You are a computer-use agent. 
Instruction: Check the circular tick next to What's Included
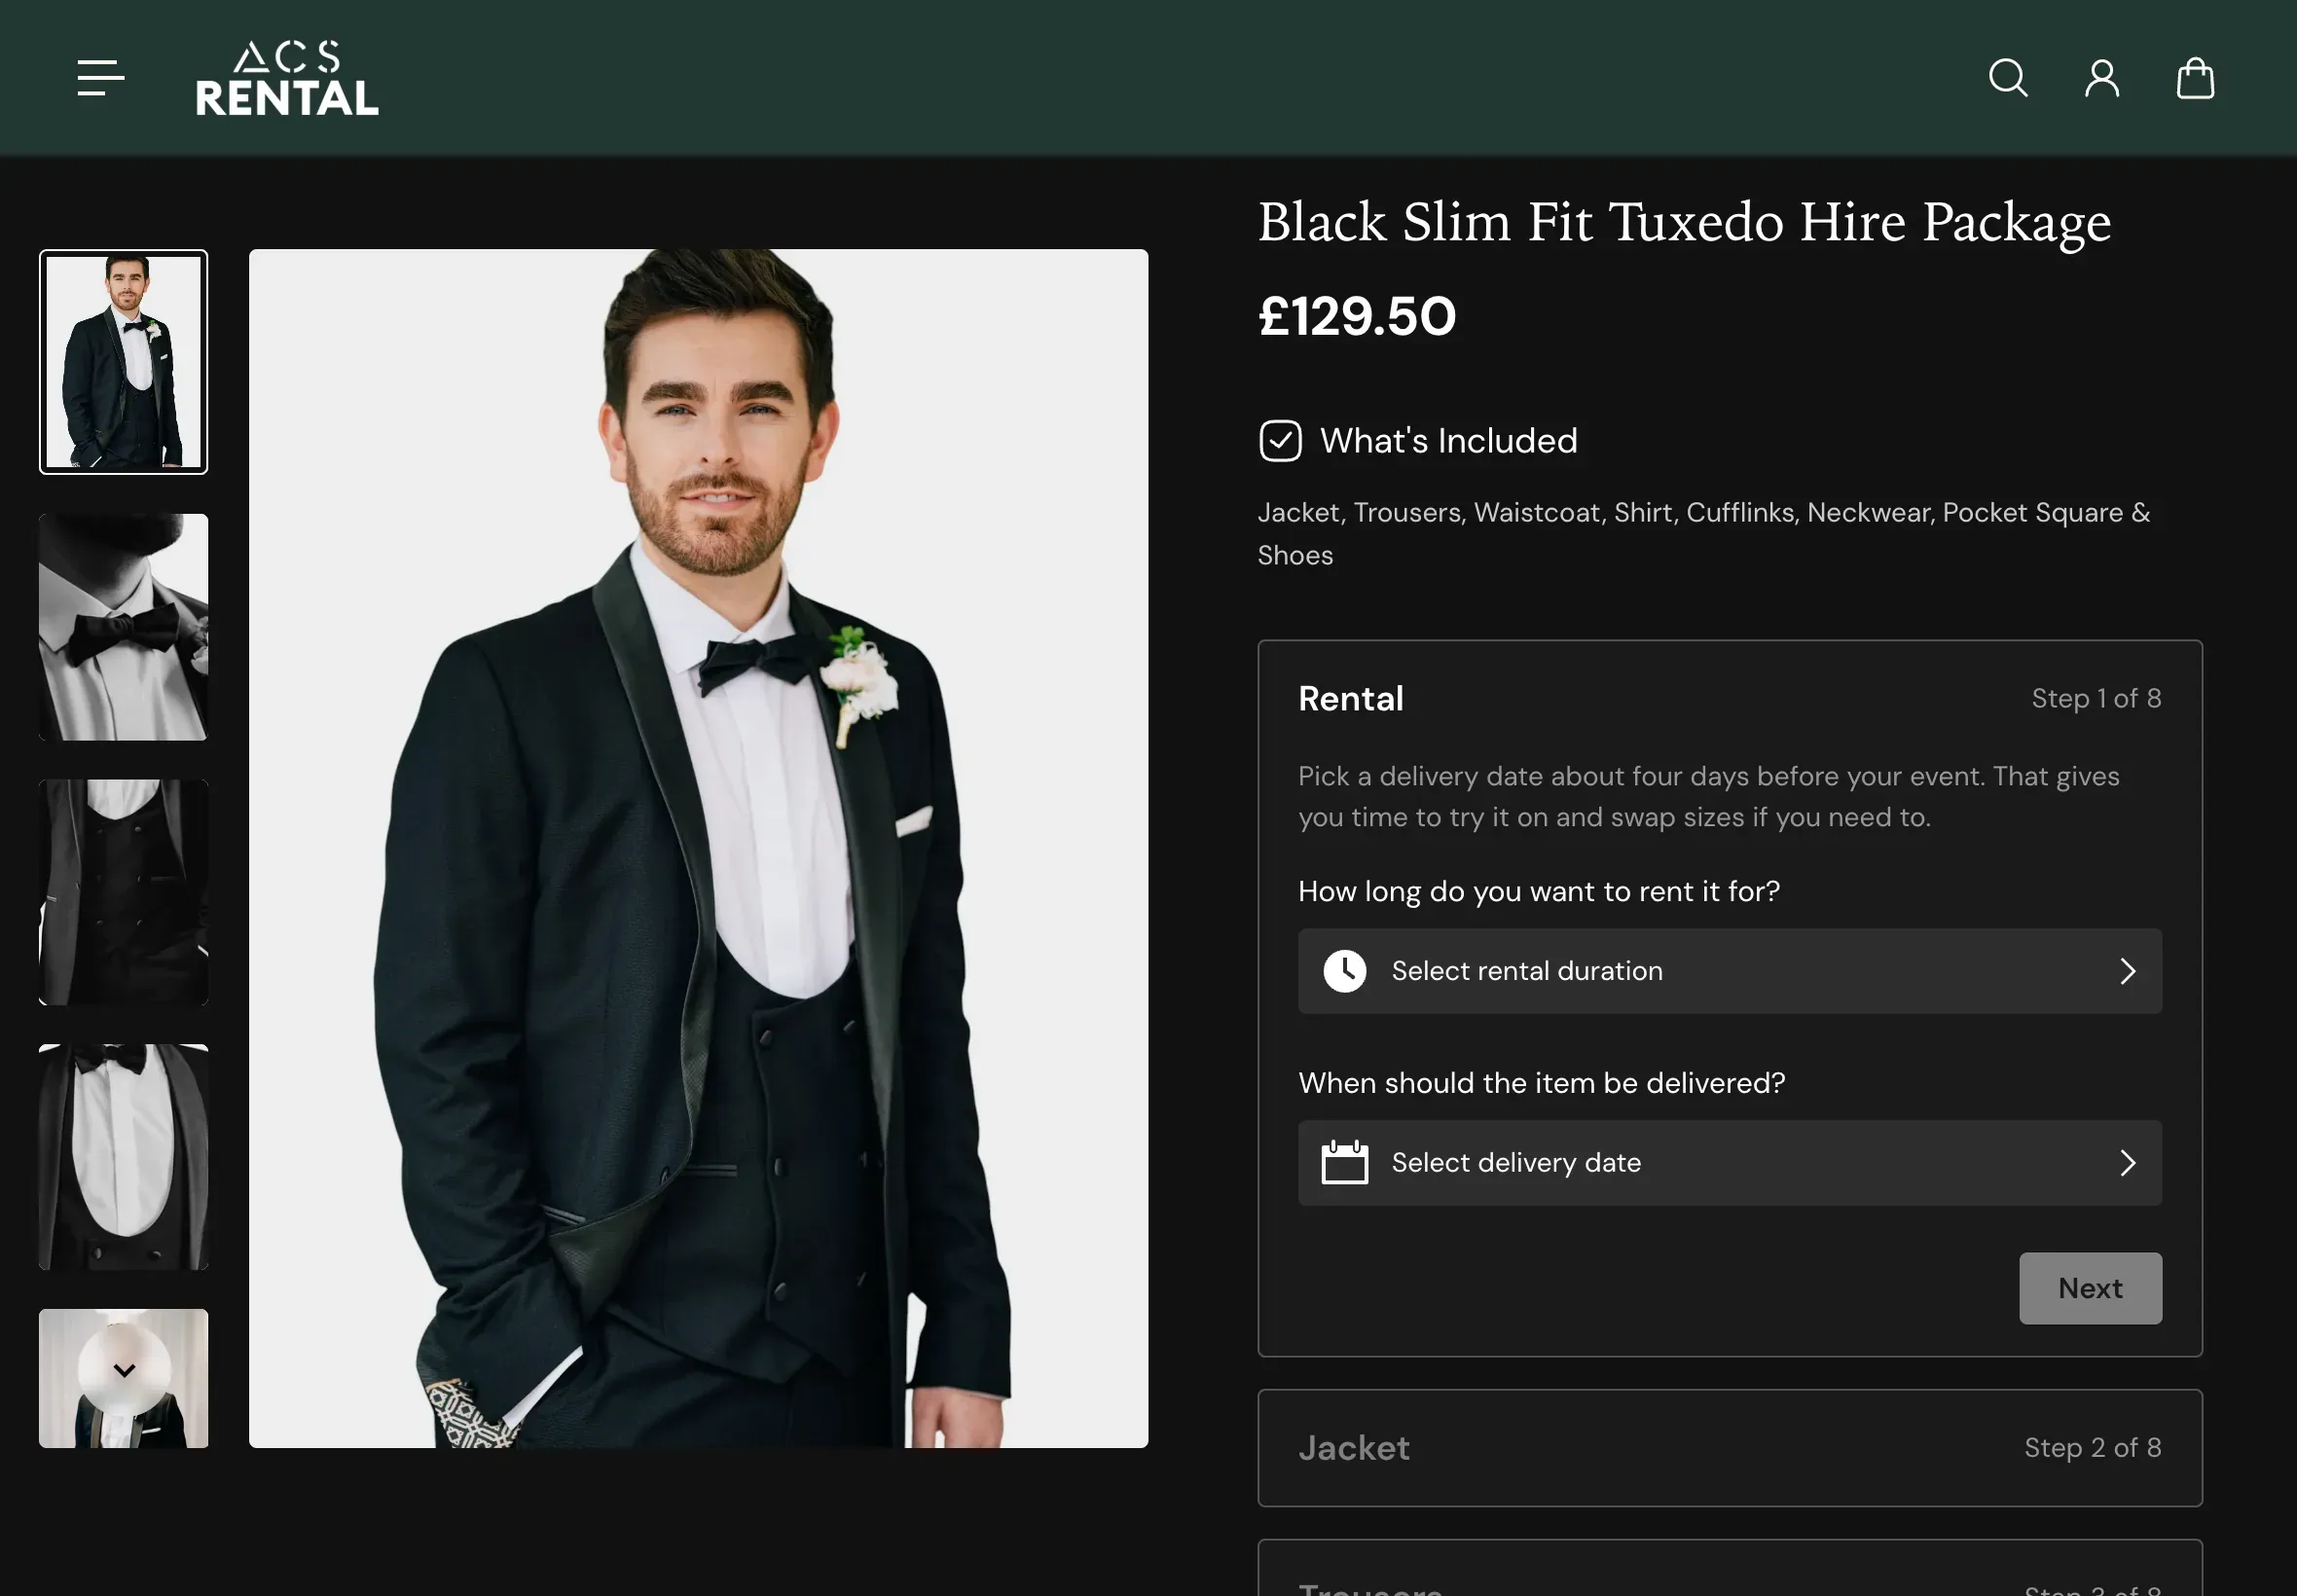click(x=1280, y=440)
